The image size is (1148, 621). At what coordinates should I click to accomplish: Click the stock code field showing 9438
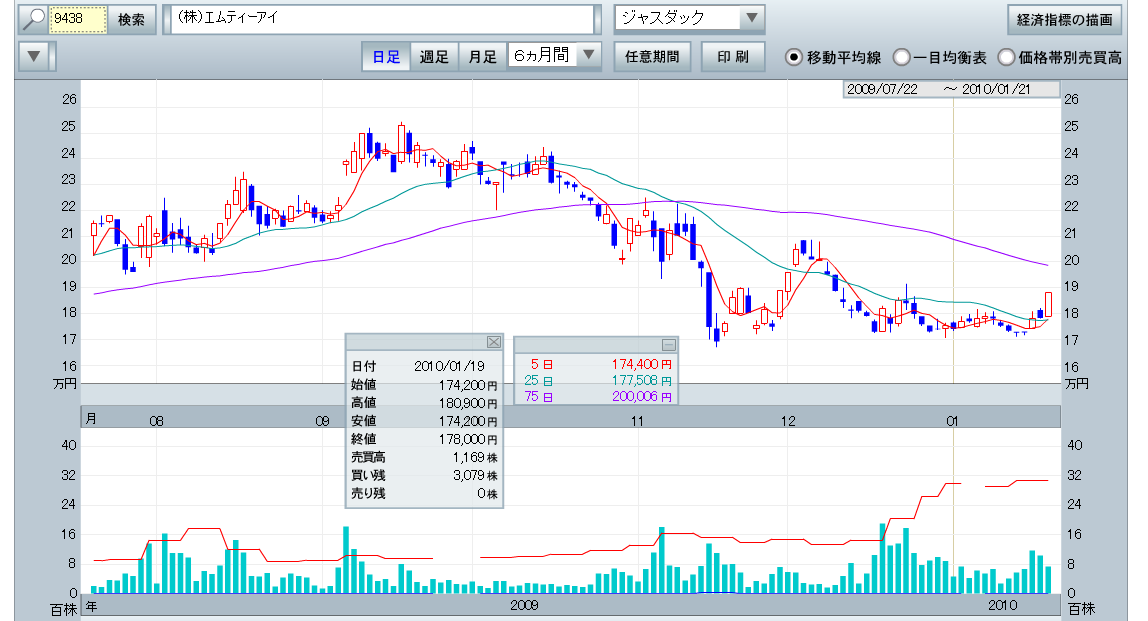coord(78,19)
